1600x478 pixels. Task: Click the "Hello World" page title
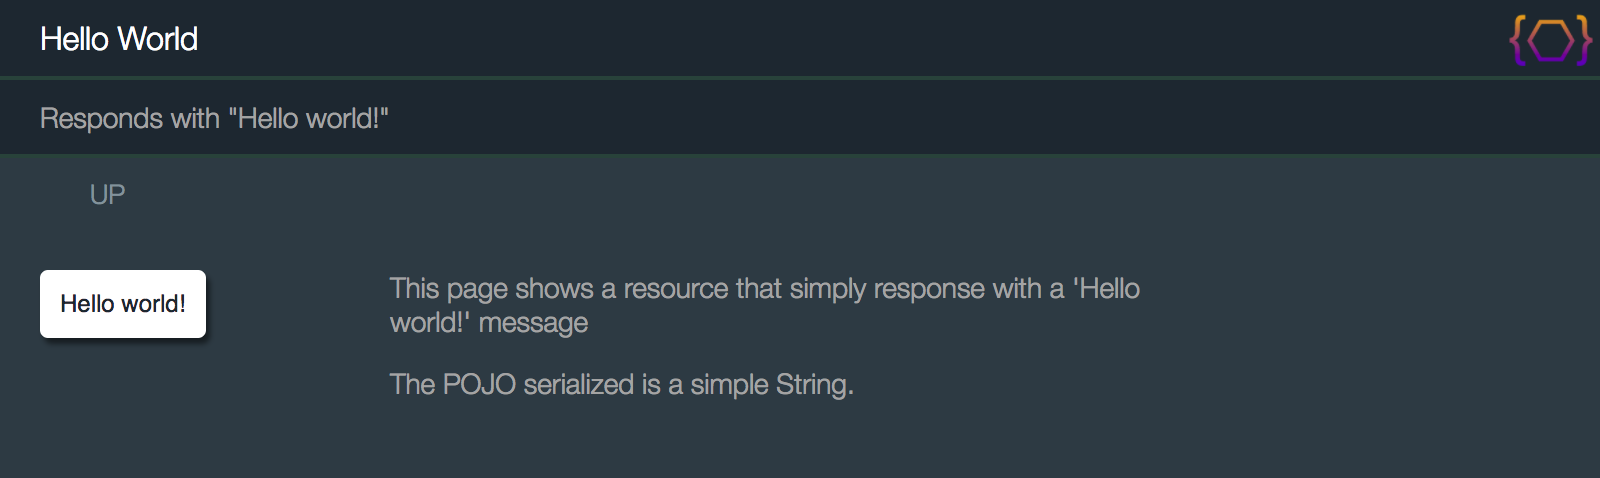click(x=119, y=39)
